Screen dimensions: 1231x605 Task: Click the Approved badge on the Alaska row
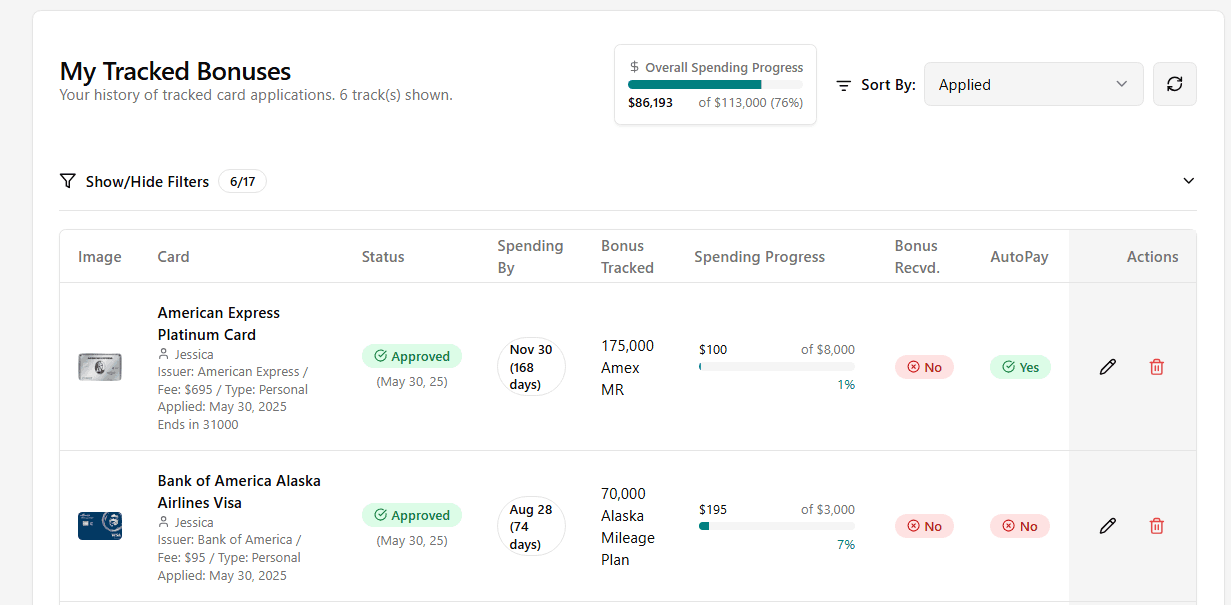pyautogui.click(x=412, y=515)
